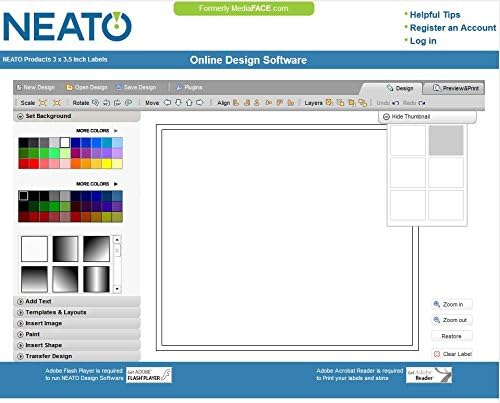Pick the light blue swatch ending the upper palette's top row
Image resolution: width=500 pixels, height=403 pixels.
(x=117, y=143)
